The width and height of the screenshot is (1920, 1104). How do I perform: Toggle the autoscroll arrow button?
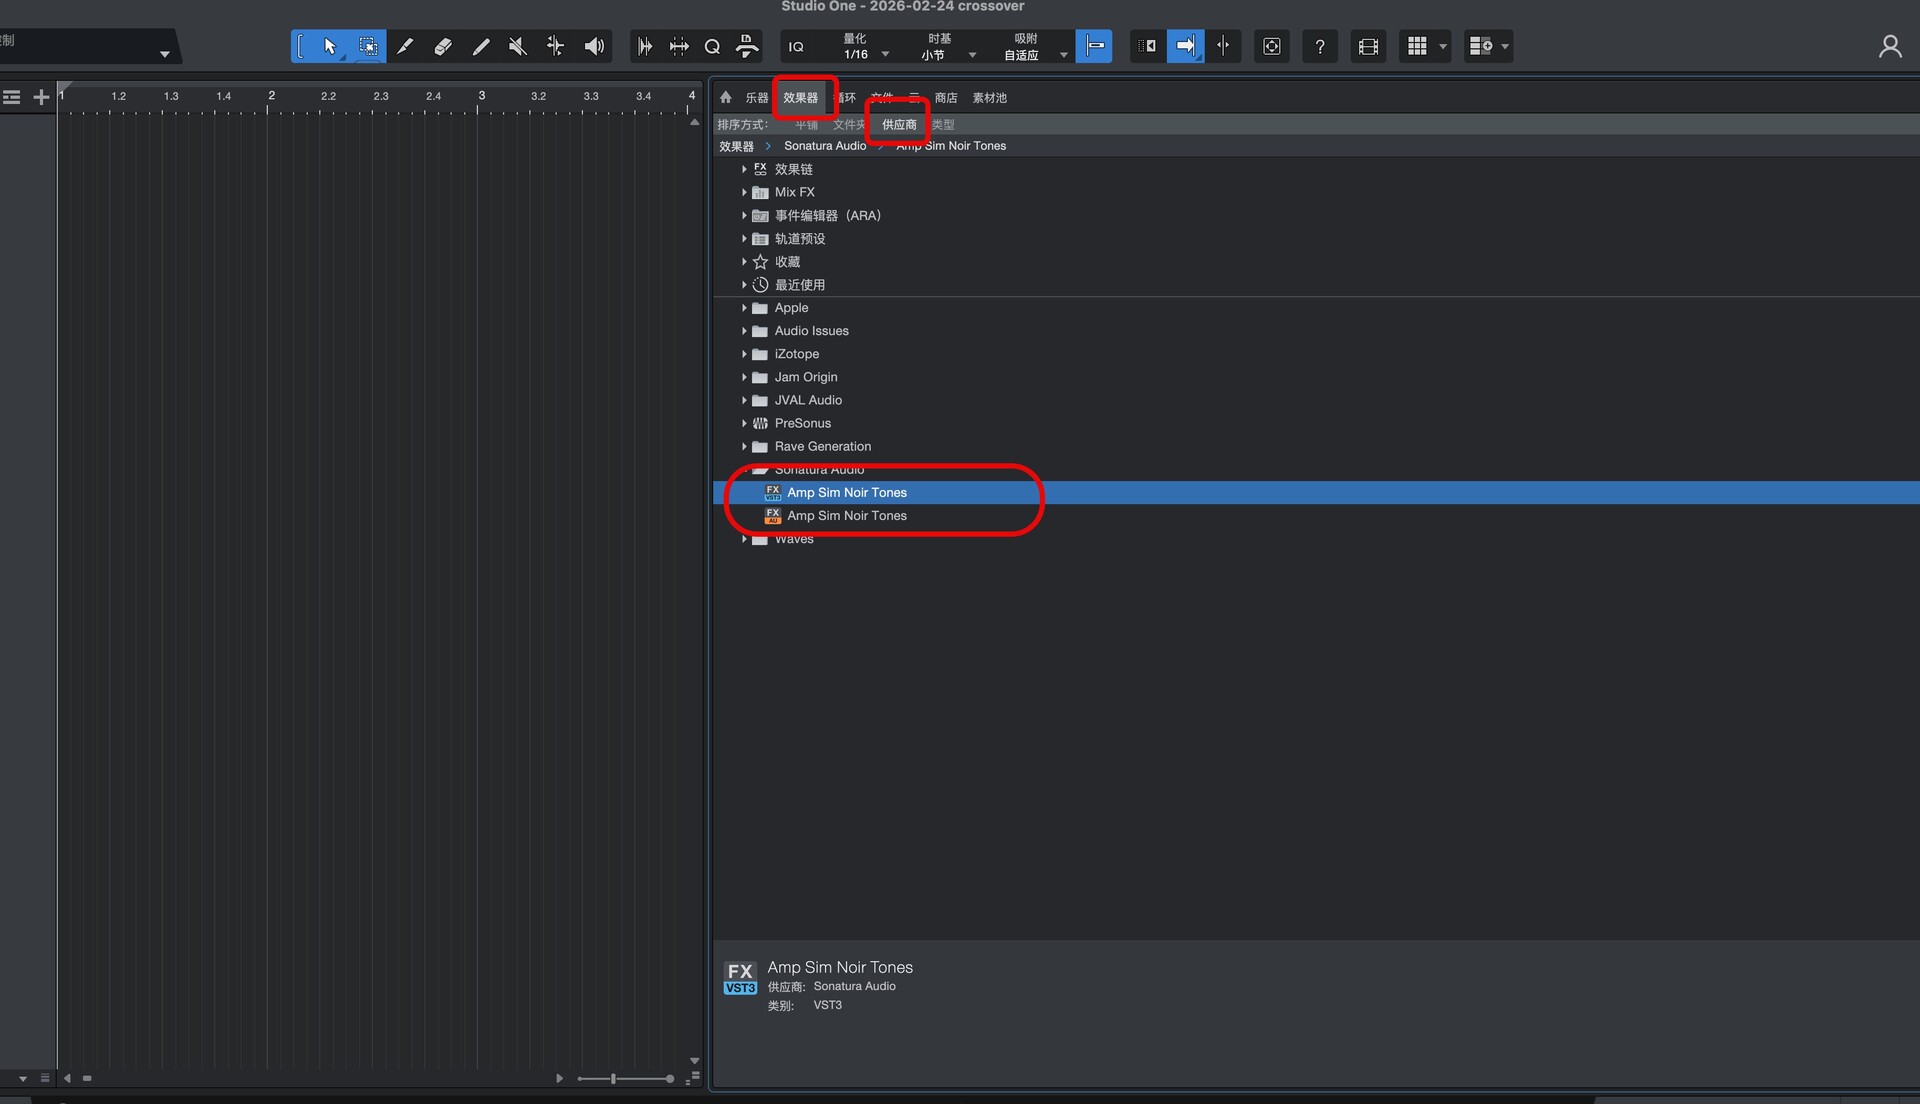coord(1185,46)
